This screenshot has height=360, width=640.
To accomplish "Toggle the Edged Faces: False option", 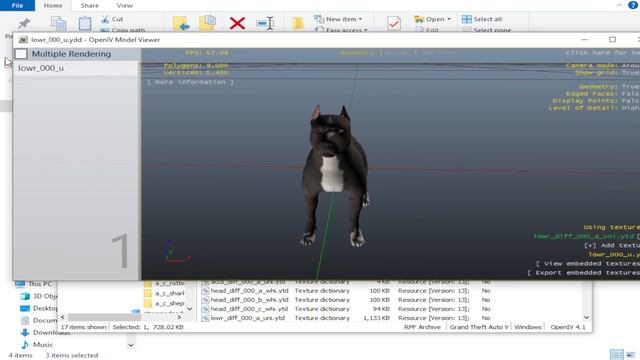I will pyautogui.click(x=602, y=93).
